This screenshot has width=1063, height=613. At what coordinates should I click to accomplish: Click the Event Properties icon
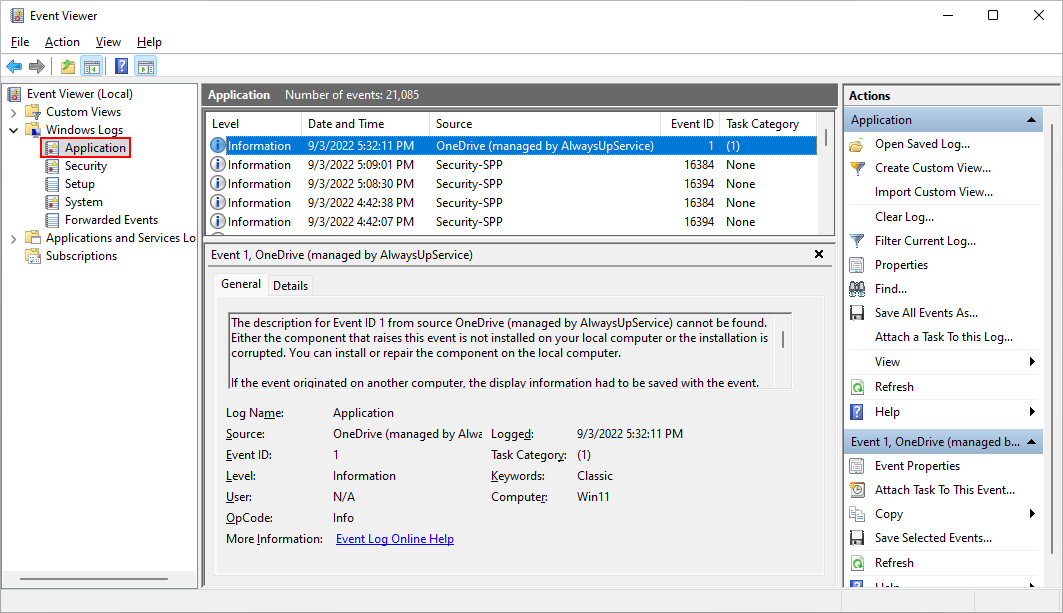[857, 466]
